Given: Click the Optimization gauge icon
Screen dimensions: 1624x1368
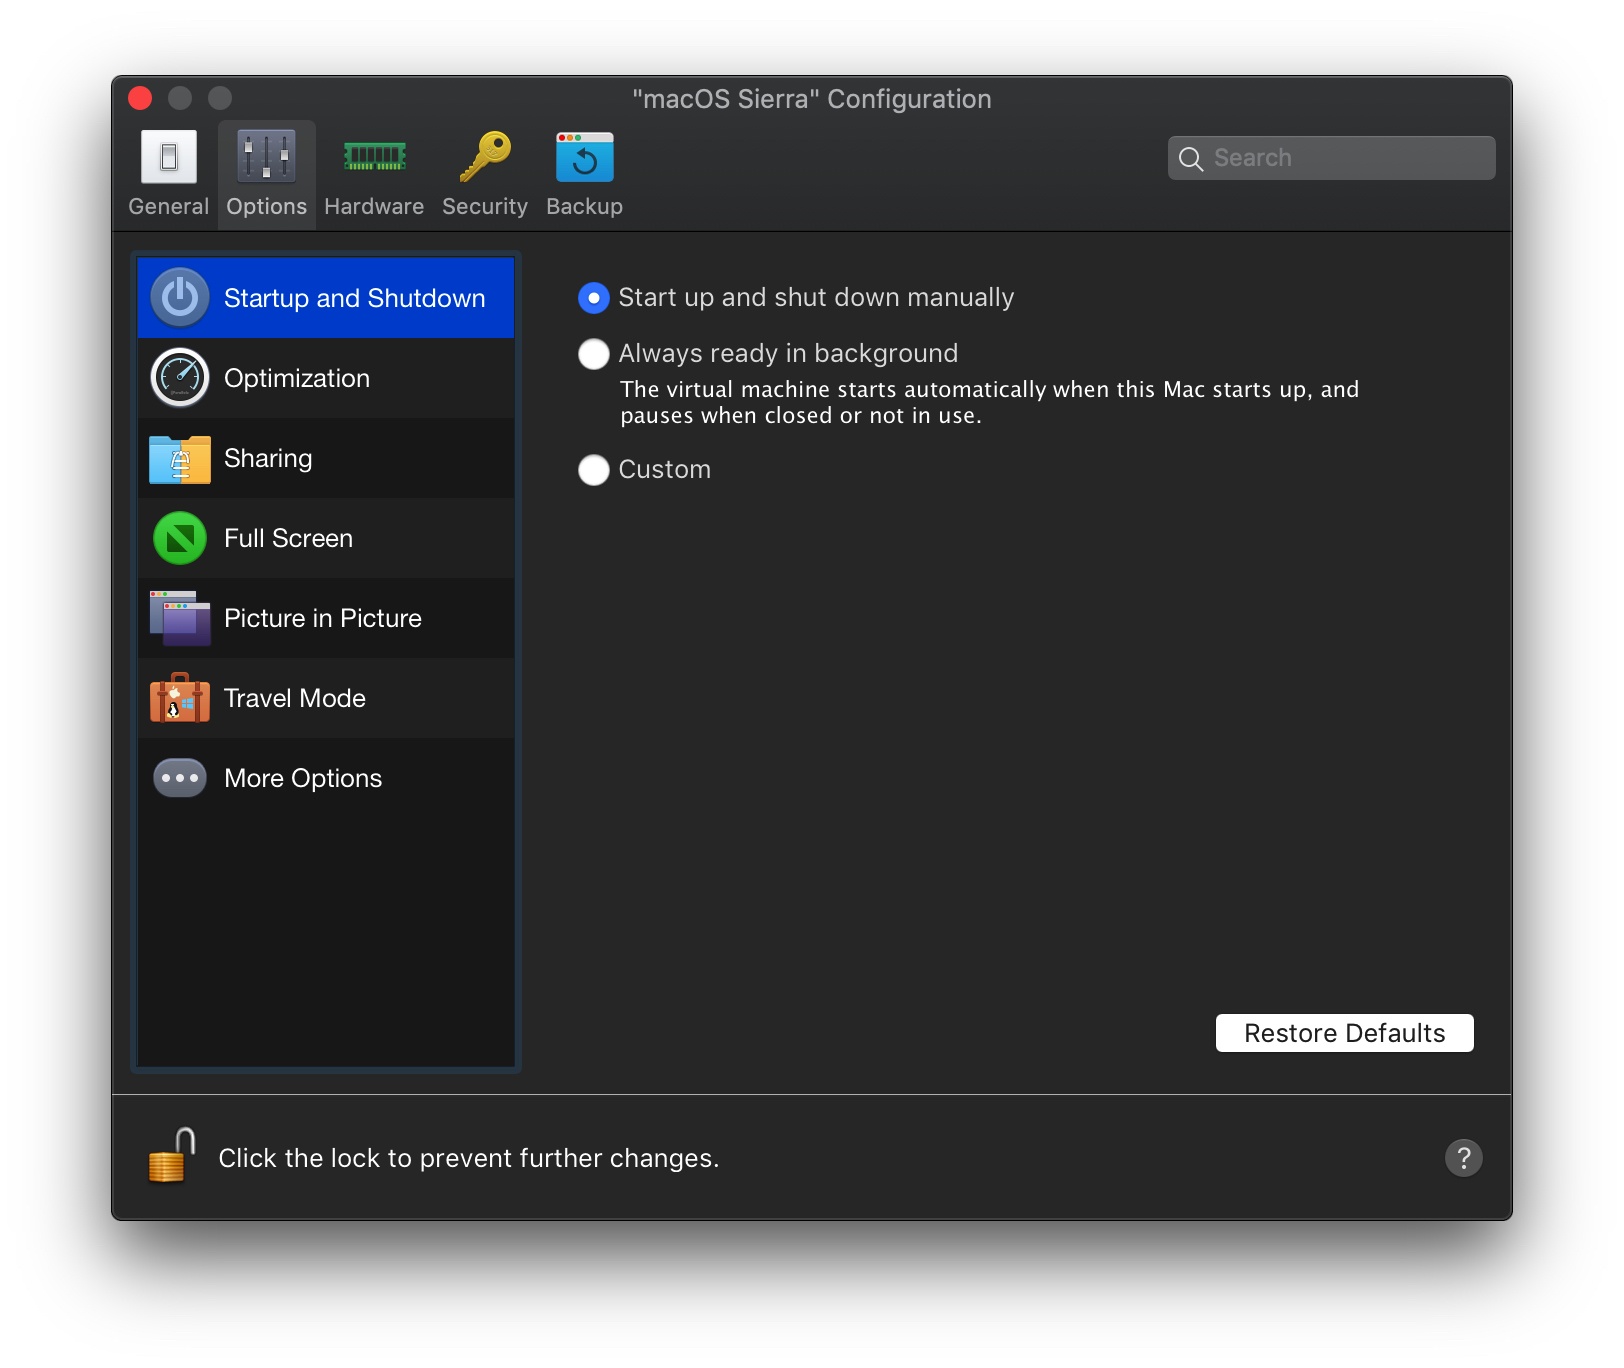Looking at the screenshot, I should click(180, 378).
